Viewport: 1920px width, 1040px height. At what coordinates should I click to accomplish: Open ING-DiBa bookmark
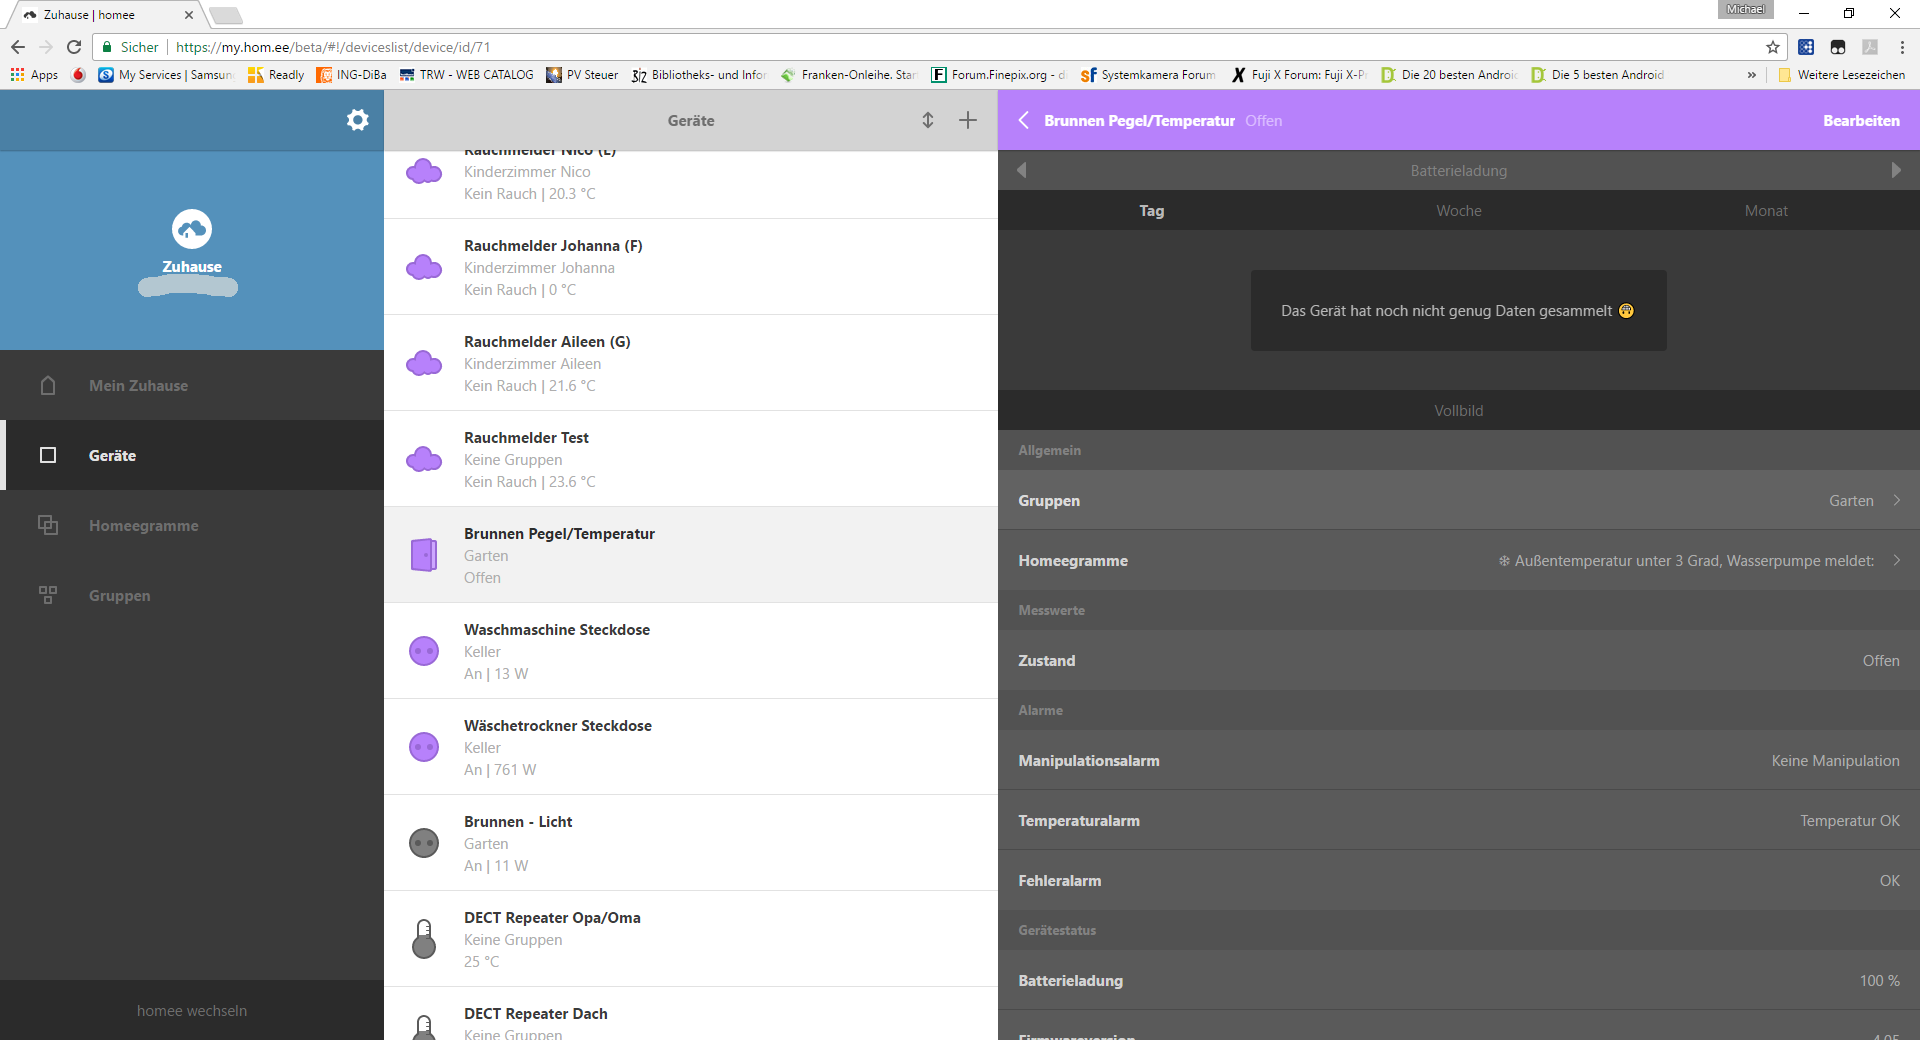[x=351, y=75]
